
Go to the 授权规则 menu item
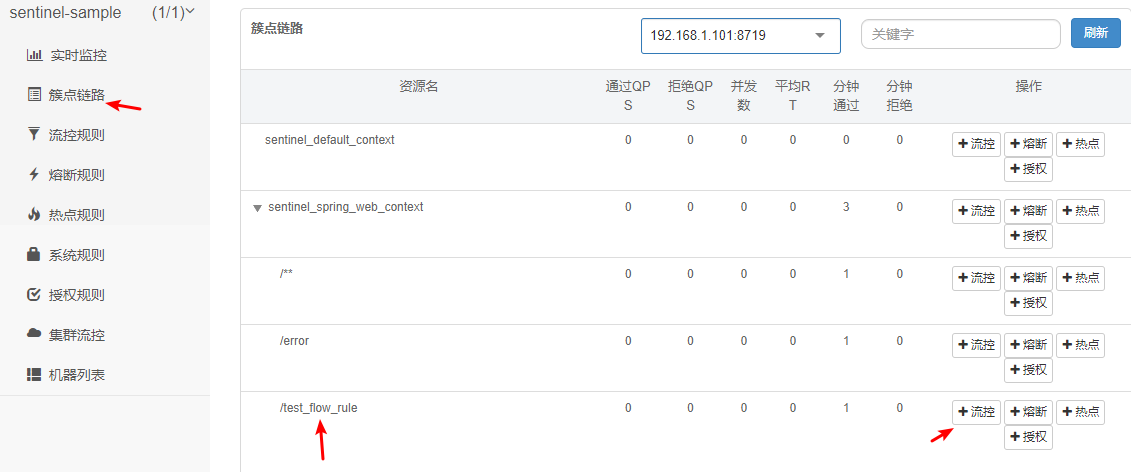tap(77, 295)
